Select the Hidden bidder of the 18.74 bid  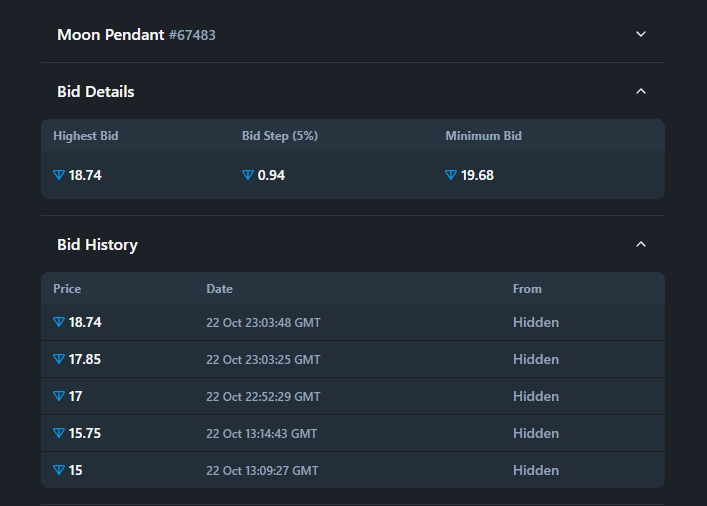pyautogui.click(x=536, y=322)
